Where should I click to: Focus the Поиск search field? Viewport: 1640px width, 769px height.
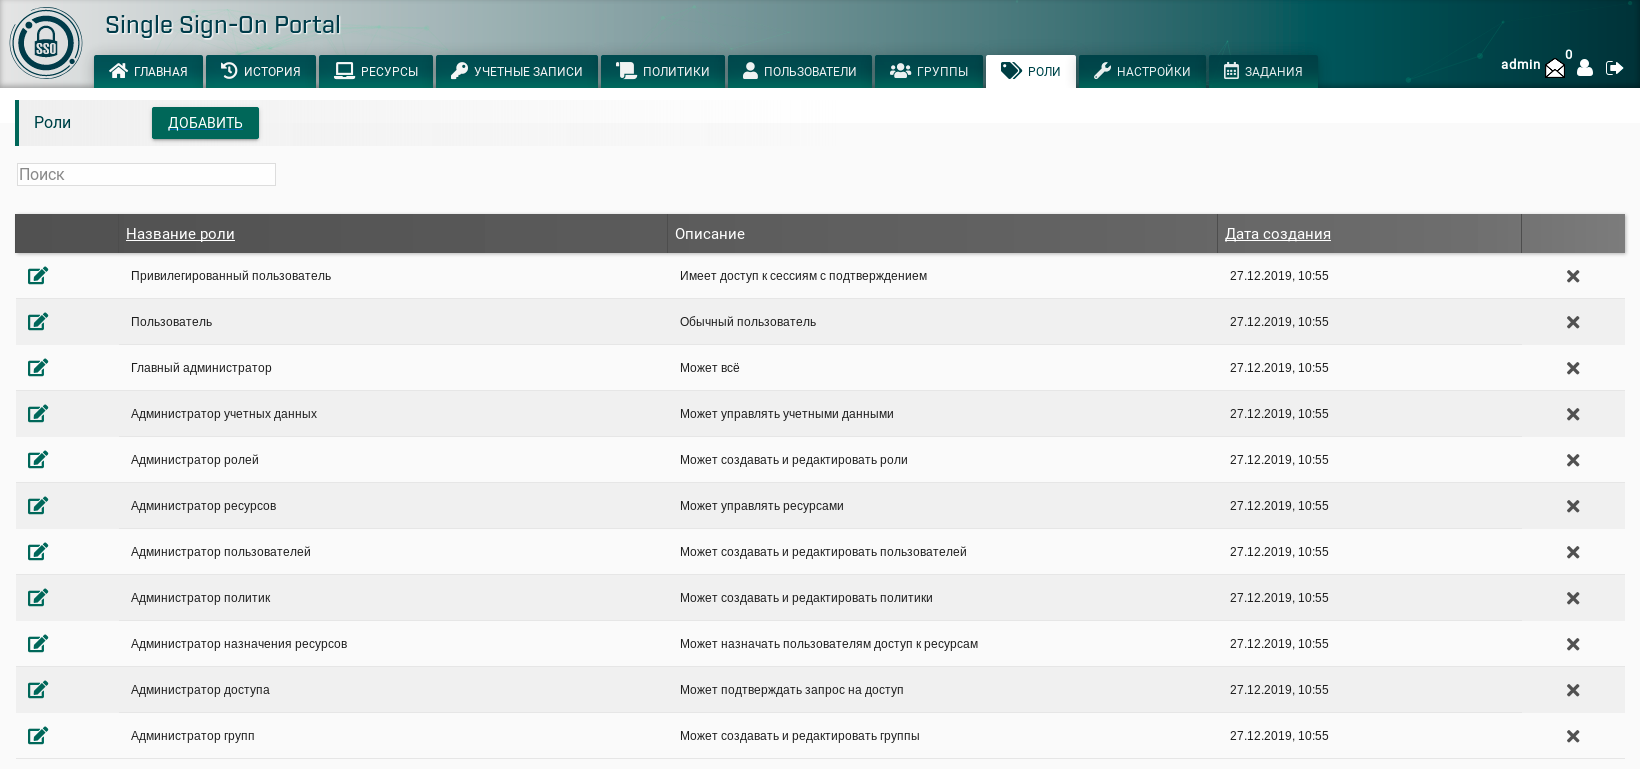[146, 174]
